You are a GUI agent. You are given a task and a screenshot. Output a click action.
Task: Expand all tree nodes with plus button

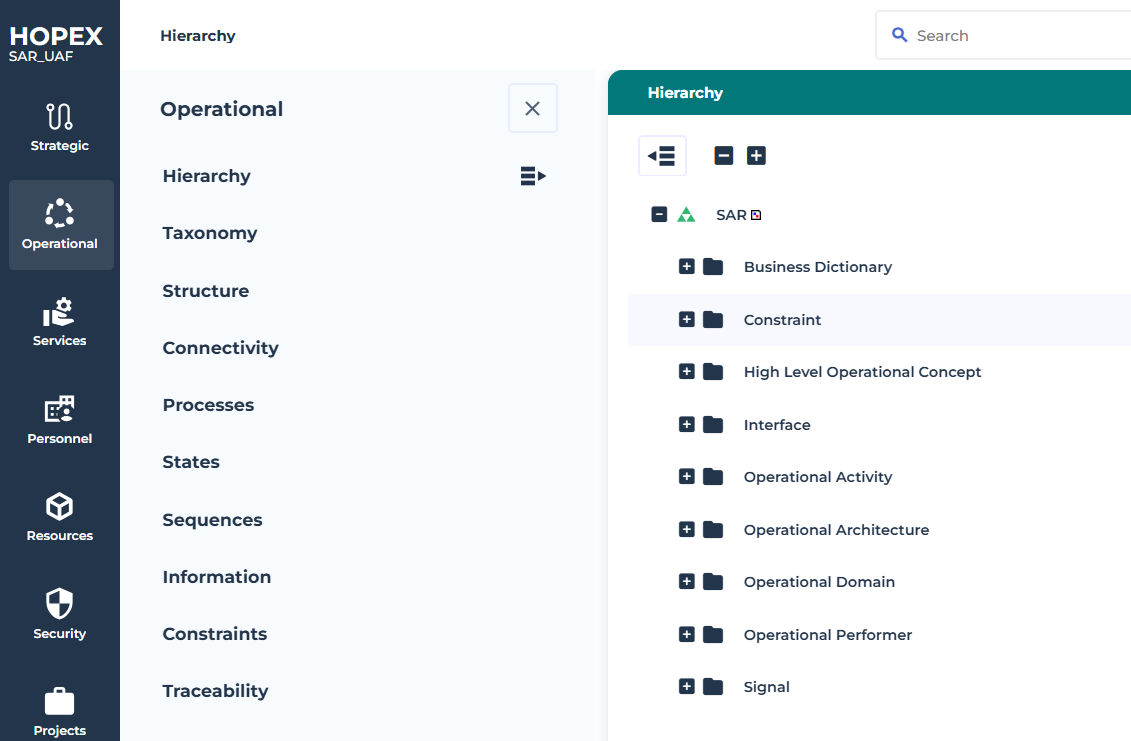tap(757, 156)
